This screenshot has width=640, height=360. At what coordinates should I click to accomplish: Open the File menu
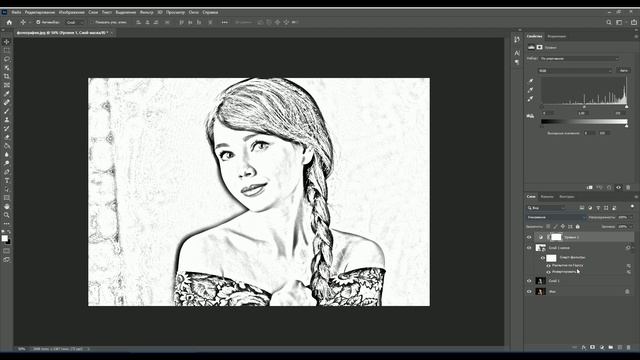16,12
